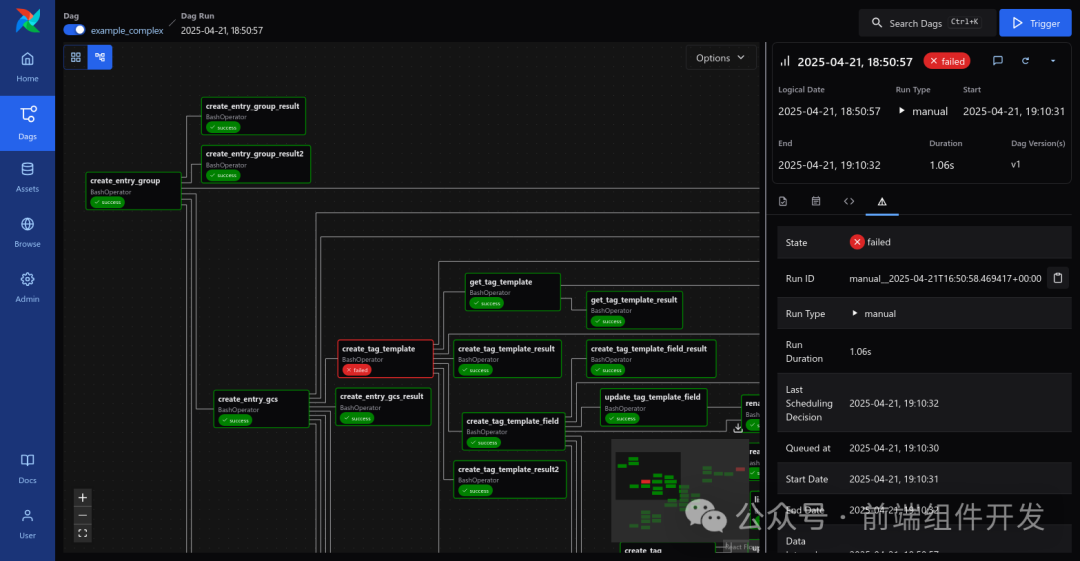Click the State failed row value
The image size is (1080, 561).
click(x=870, y=242)
